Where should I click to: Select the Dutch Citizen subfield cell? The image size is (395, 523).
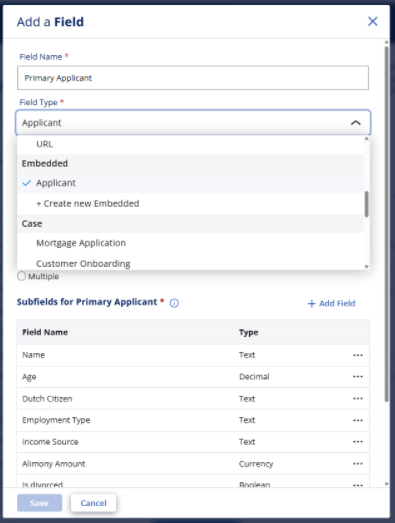click(47, 399)
